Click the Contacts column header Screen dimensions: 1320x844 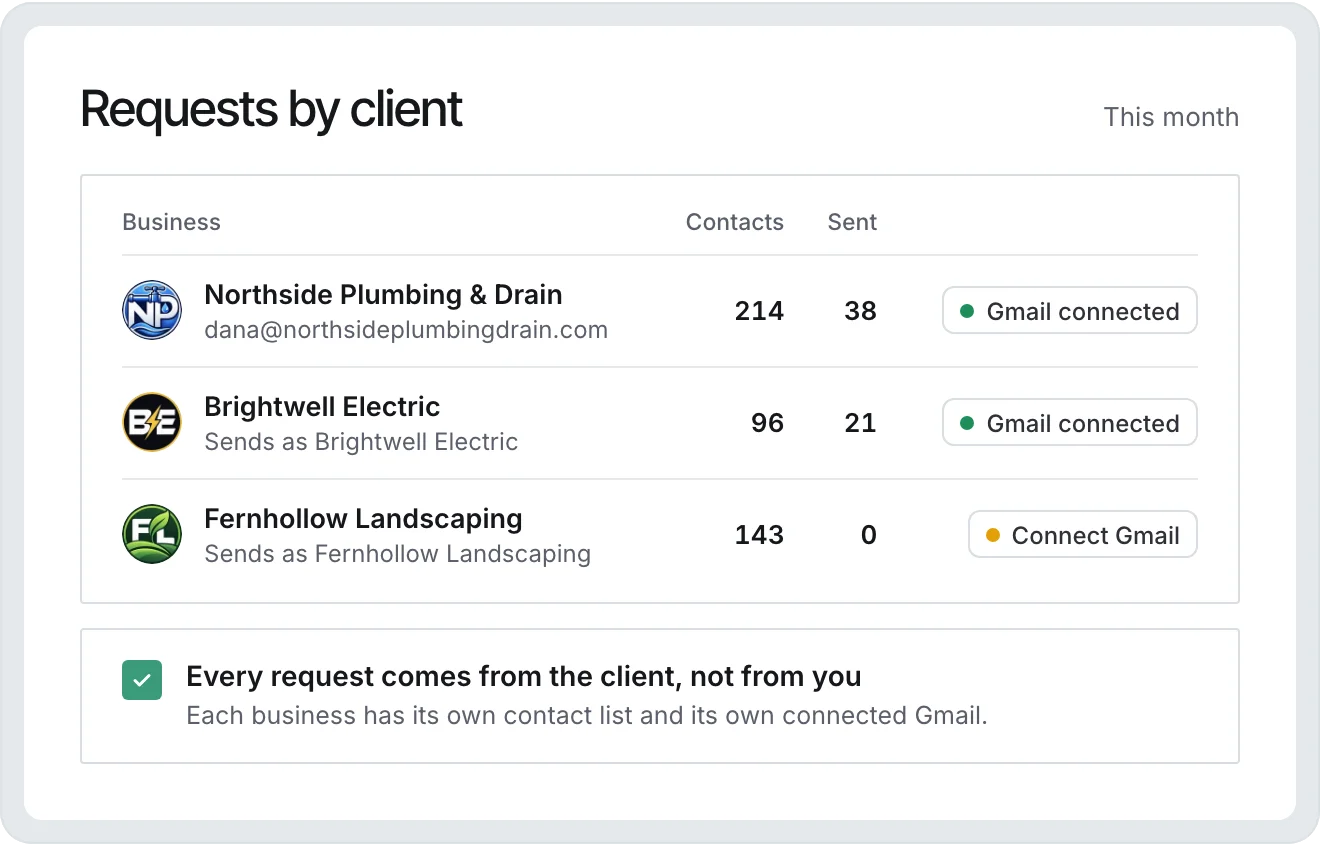[735, 222]
